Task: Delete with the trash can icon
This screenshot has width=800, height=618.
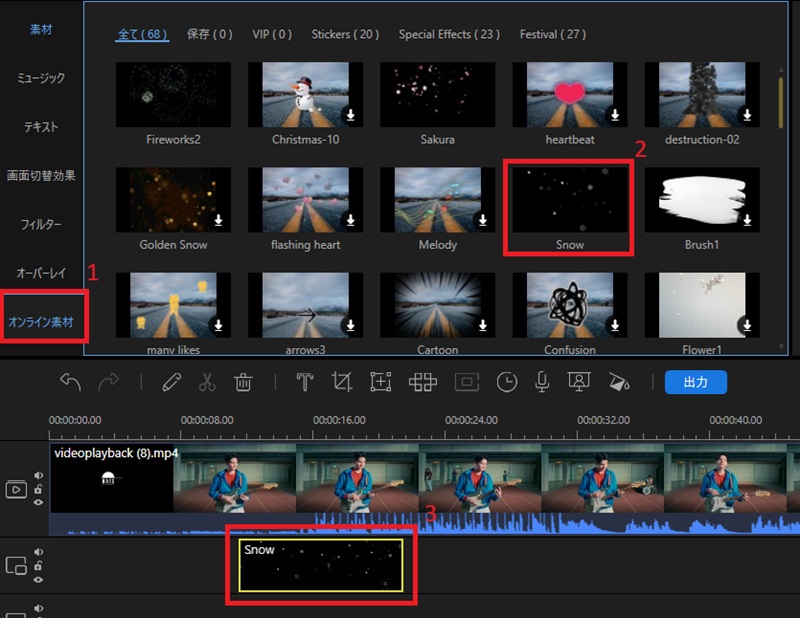Action: point(243,382)
